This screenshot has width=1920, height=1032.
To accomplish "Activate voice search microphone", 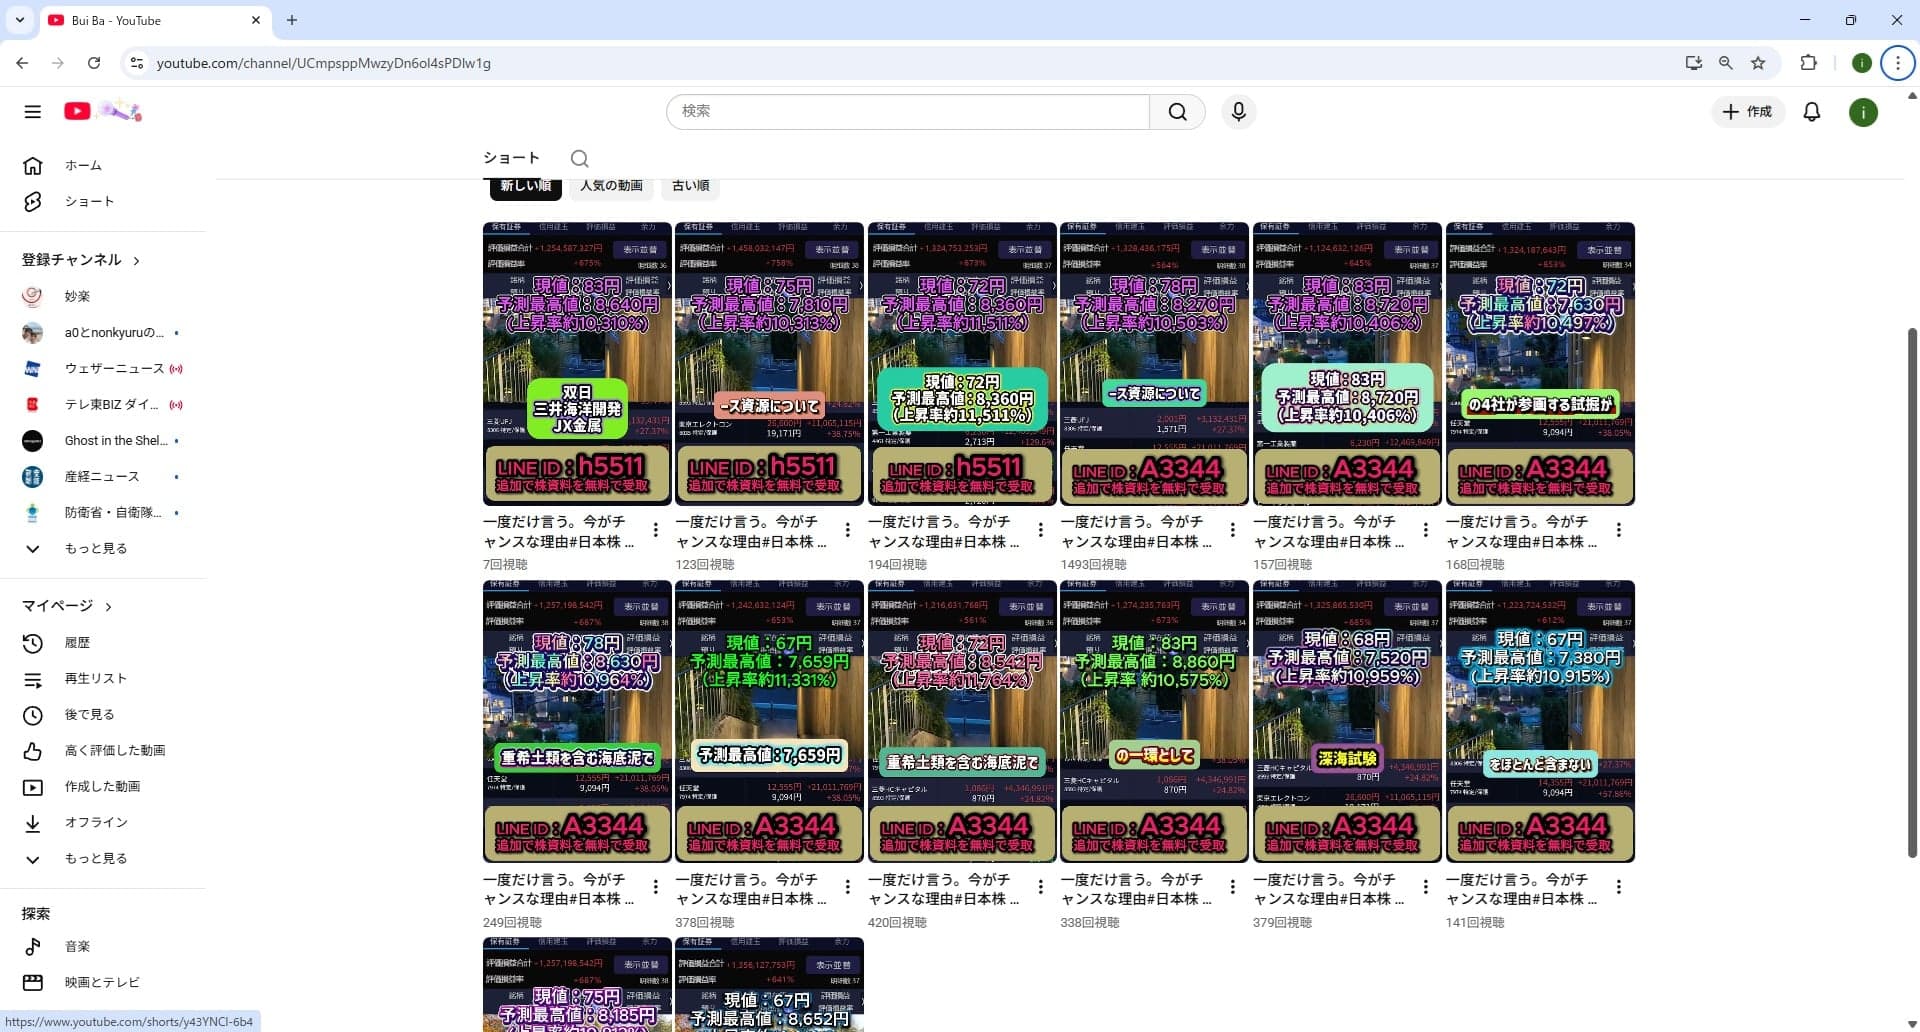I will point(1238,112).
